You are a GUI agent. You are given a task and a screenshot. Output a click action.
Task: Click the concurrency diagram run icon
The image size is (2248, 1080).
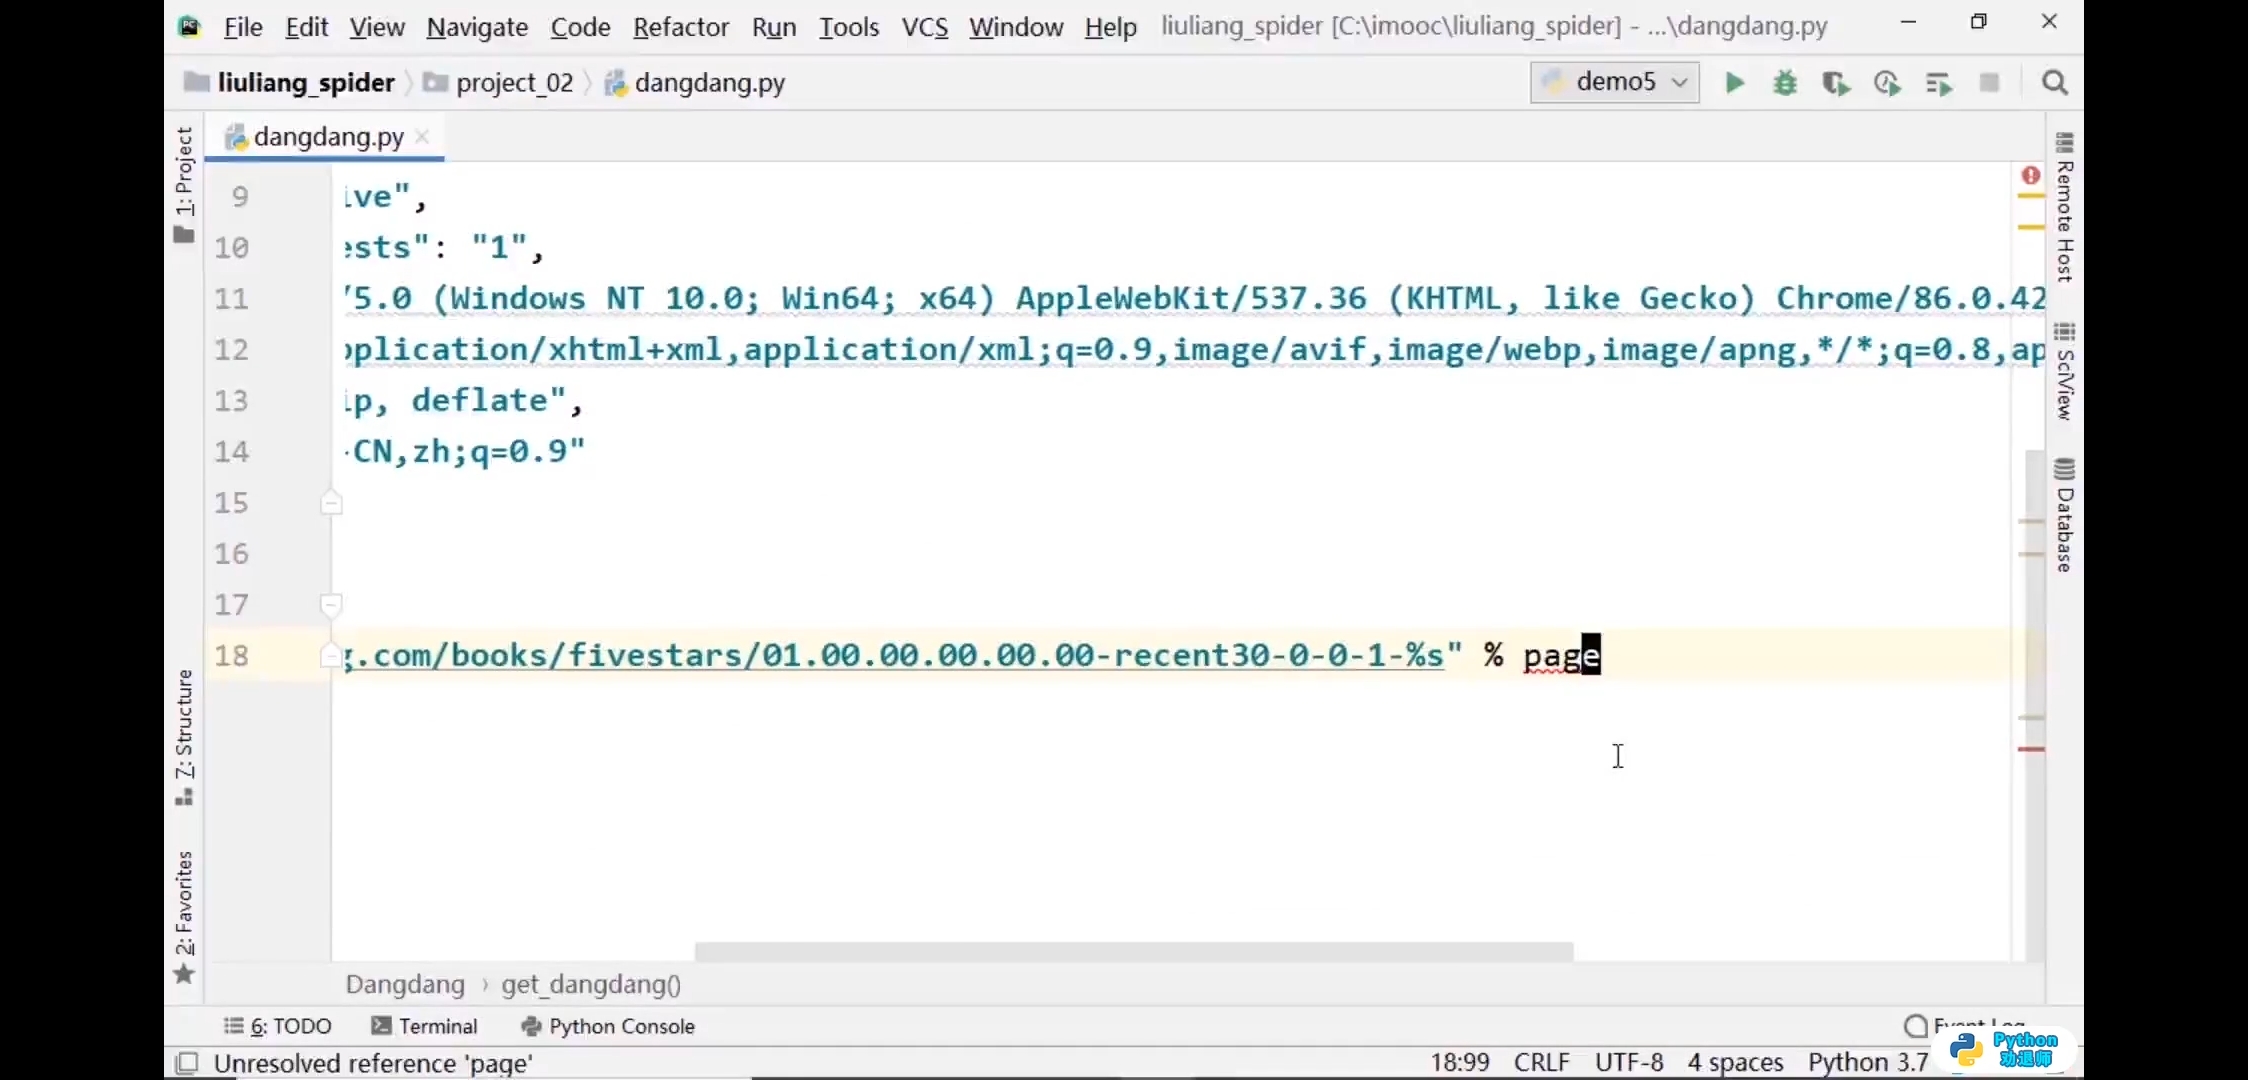(x=1939, y=83)
